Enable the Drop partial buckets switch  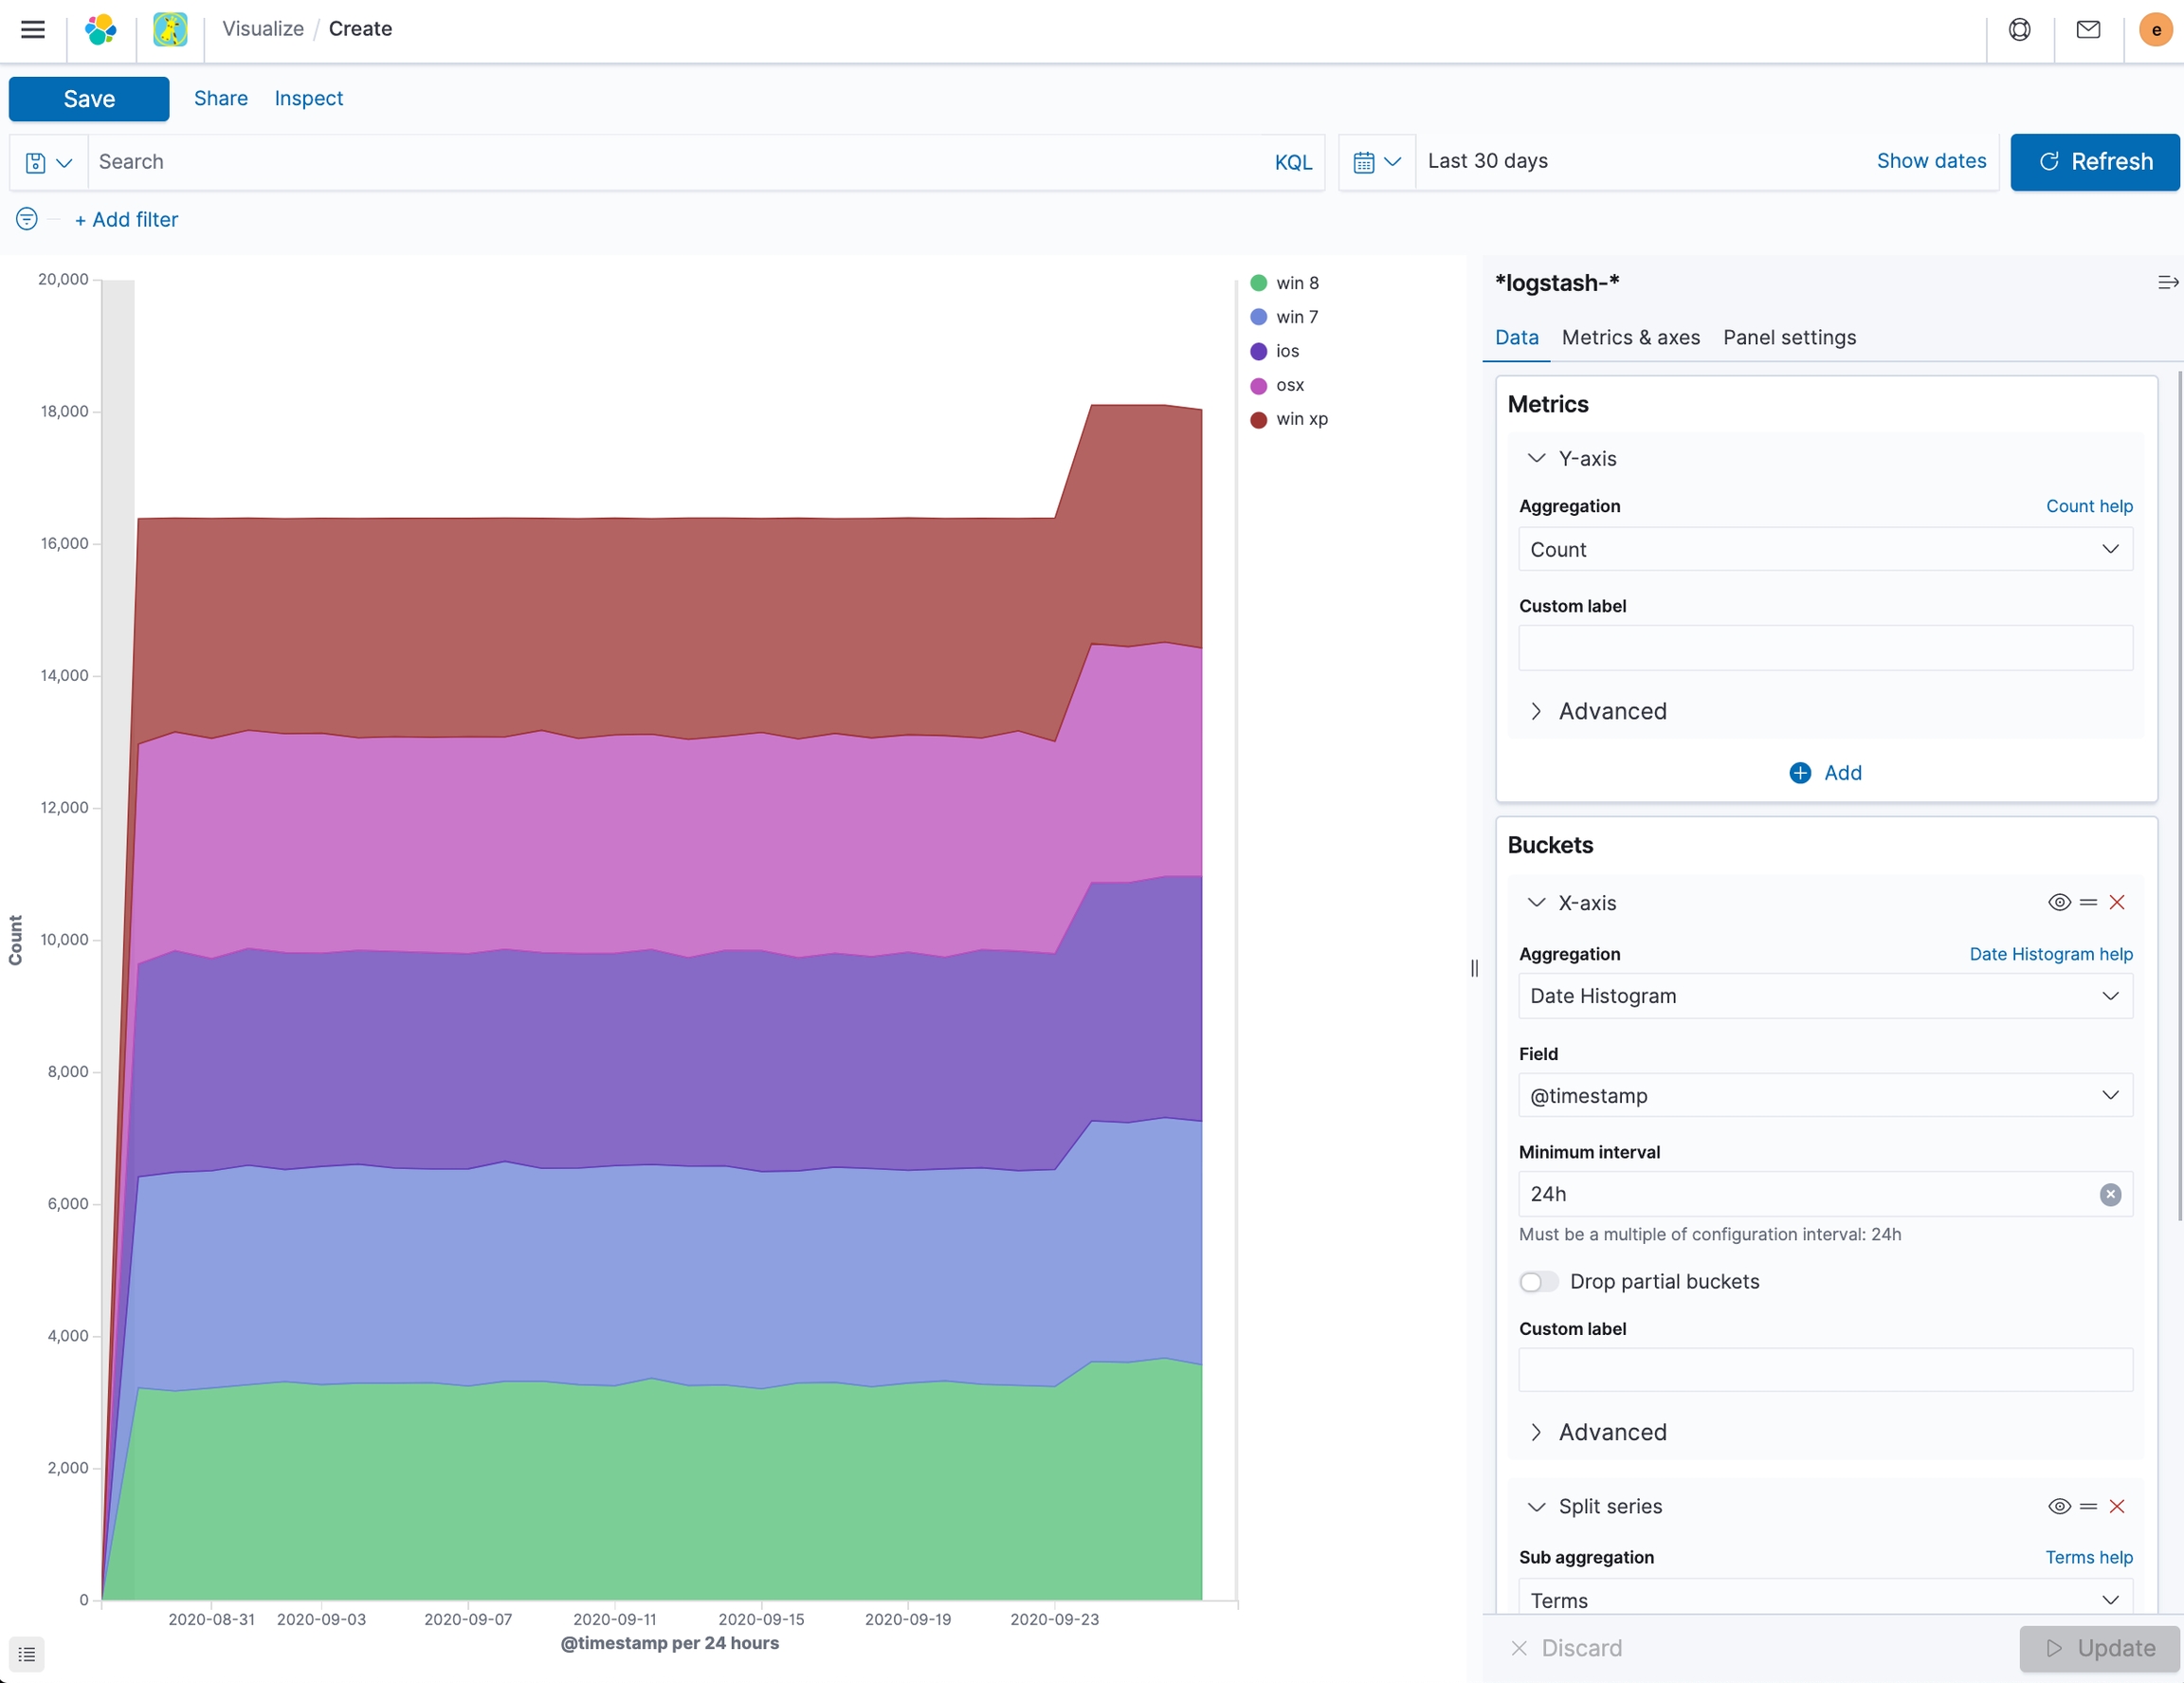(1538, 1282)
